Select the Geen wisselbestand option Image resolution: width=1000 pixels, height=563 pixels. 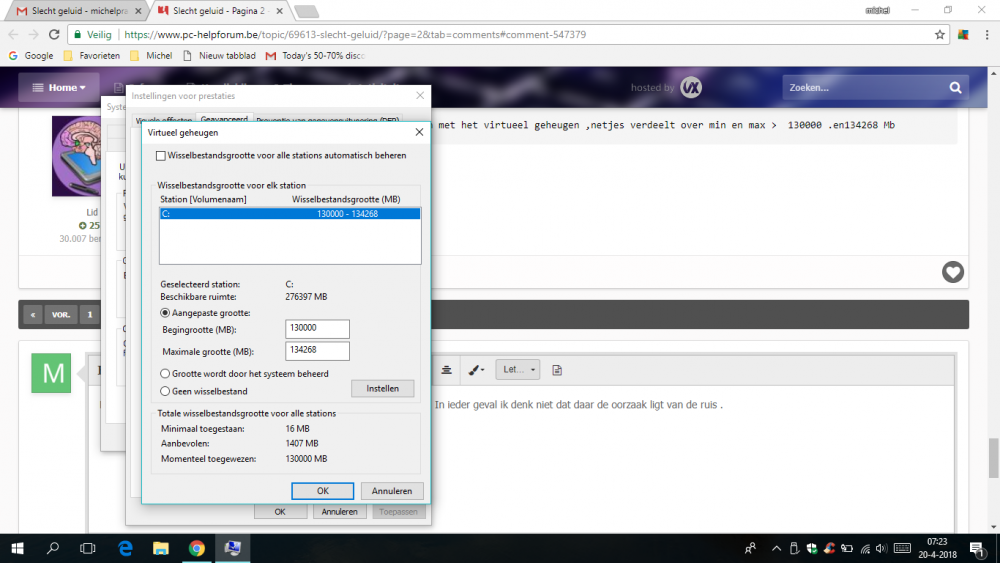(x=165, y=391)
